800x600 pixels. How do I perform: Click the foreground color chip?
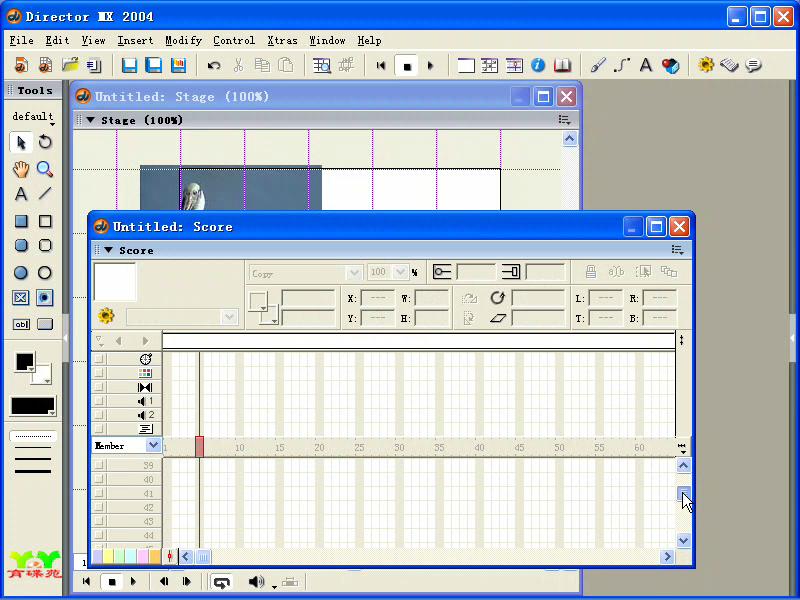(x=24, y=361)
